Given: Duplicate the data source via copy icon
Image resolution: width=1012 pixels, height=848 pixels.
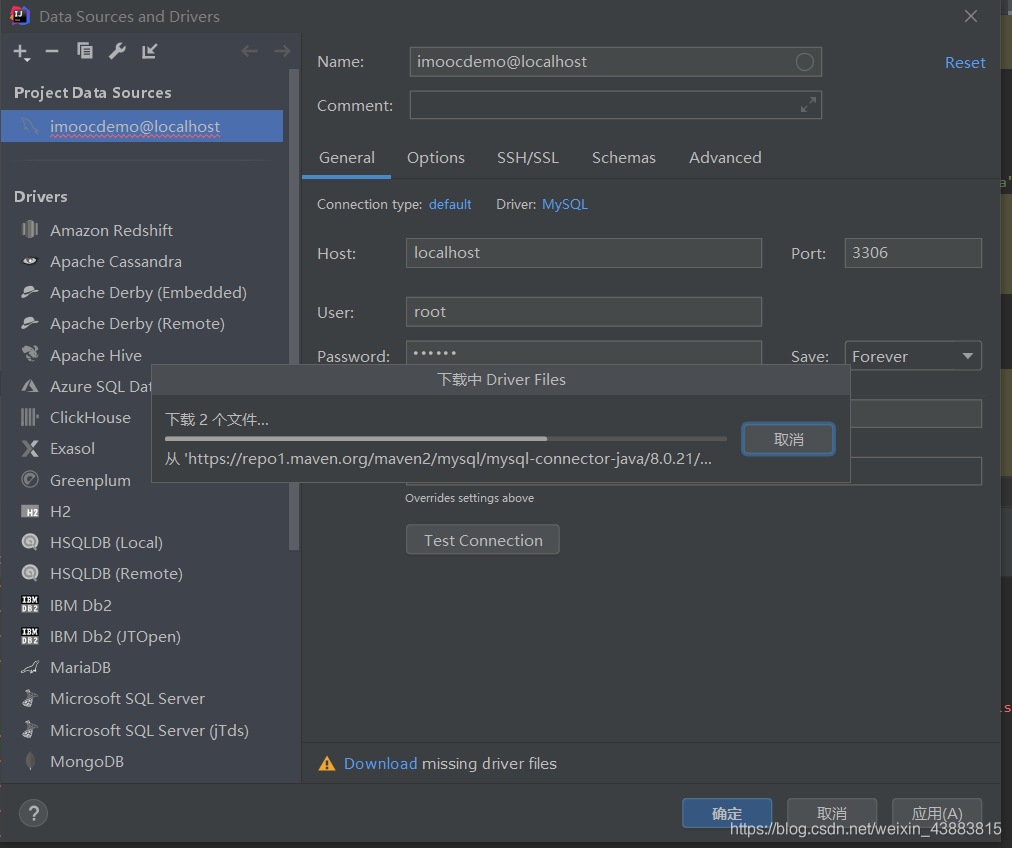Looking at the screenshot, I should 85,50.
